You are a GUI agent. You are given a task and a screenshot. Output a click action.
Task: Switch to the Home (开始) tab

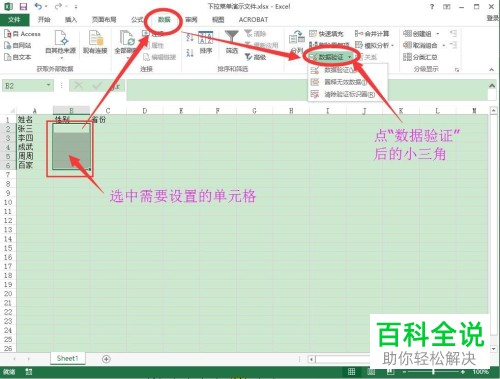pos(44,20)
